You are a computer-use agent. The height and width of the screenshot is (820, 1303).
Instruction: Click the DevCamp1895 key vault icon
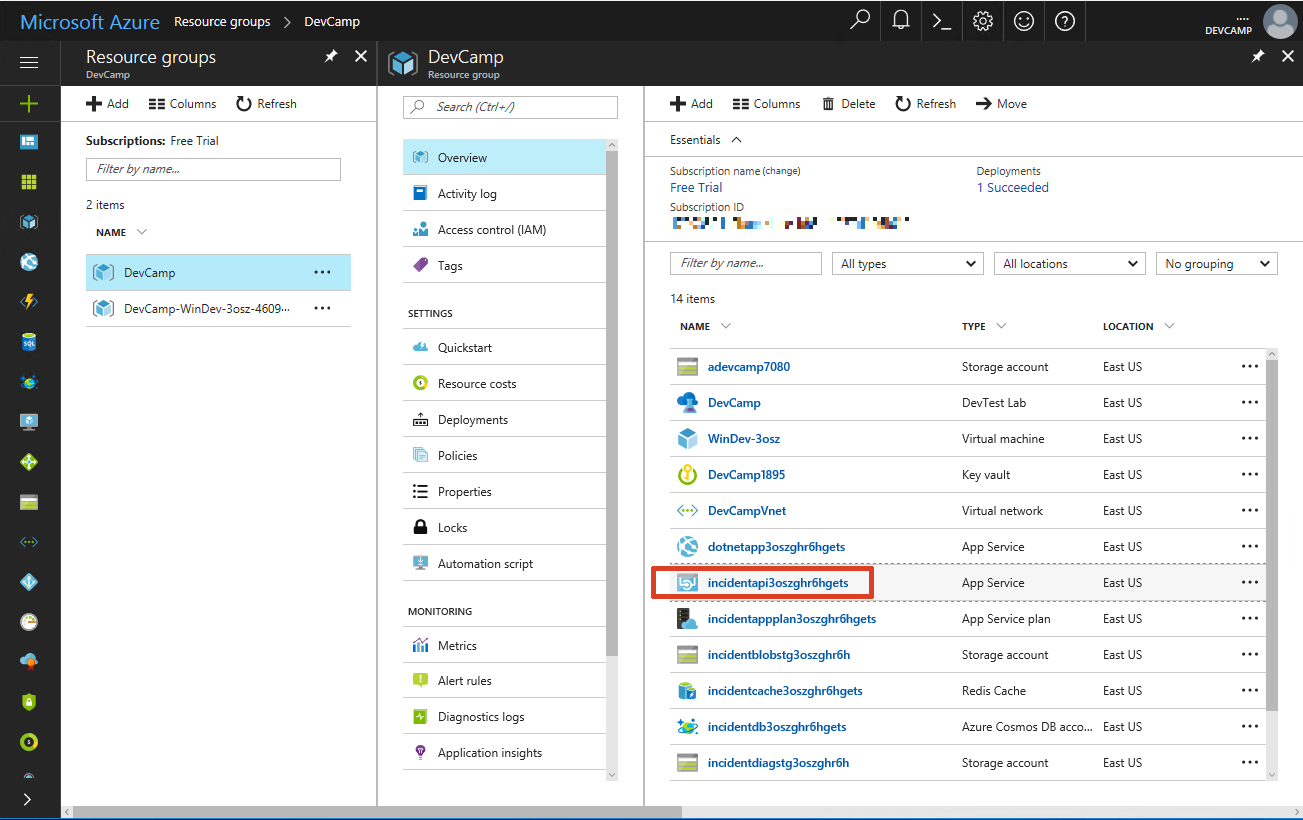coord(687,474)
